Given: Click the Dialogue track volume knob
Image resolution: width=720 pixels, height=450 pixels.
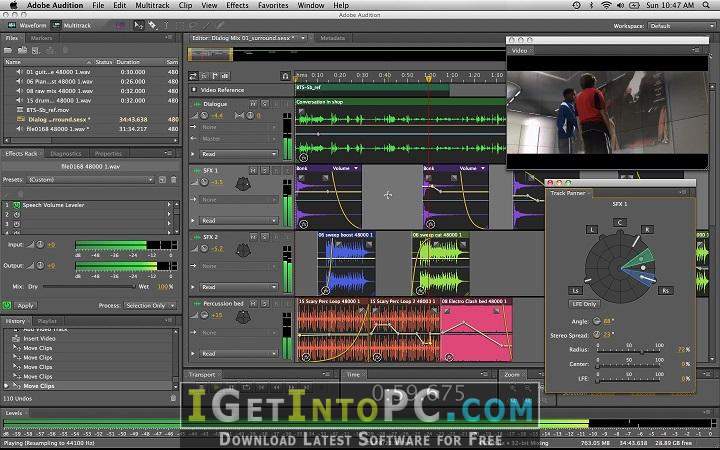Looking at the screenshot, I should point(204,116).
